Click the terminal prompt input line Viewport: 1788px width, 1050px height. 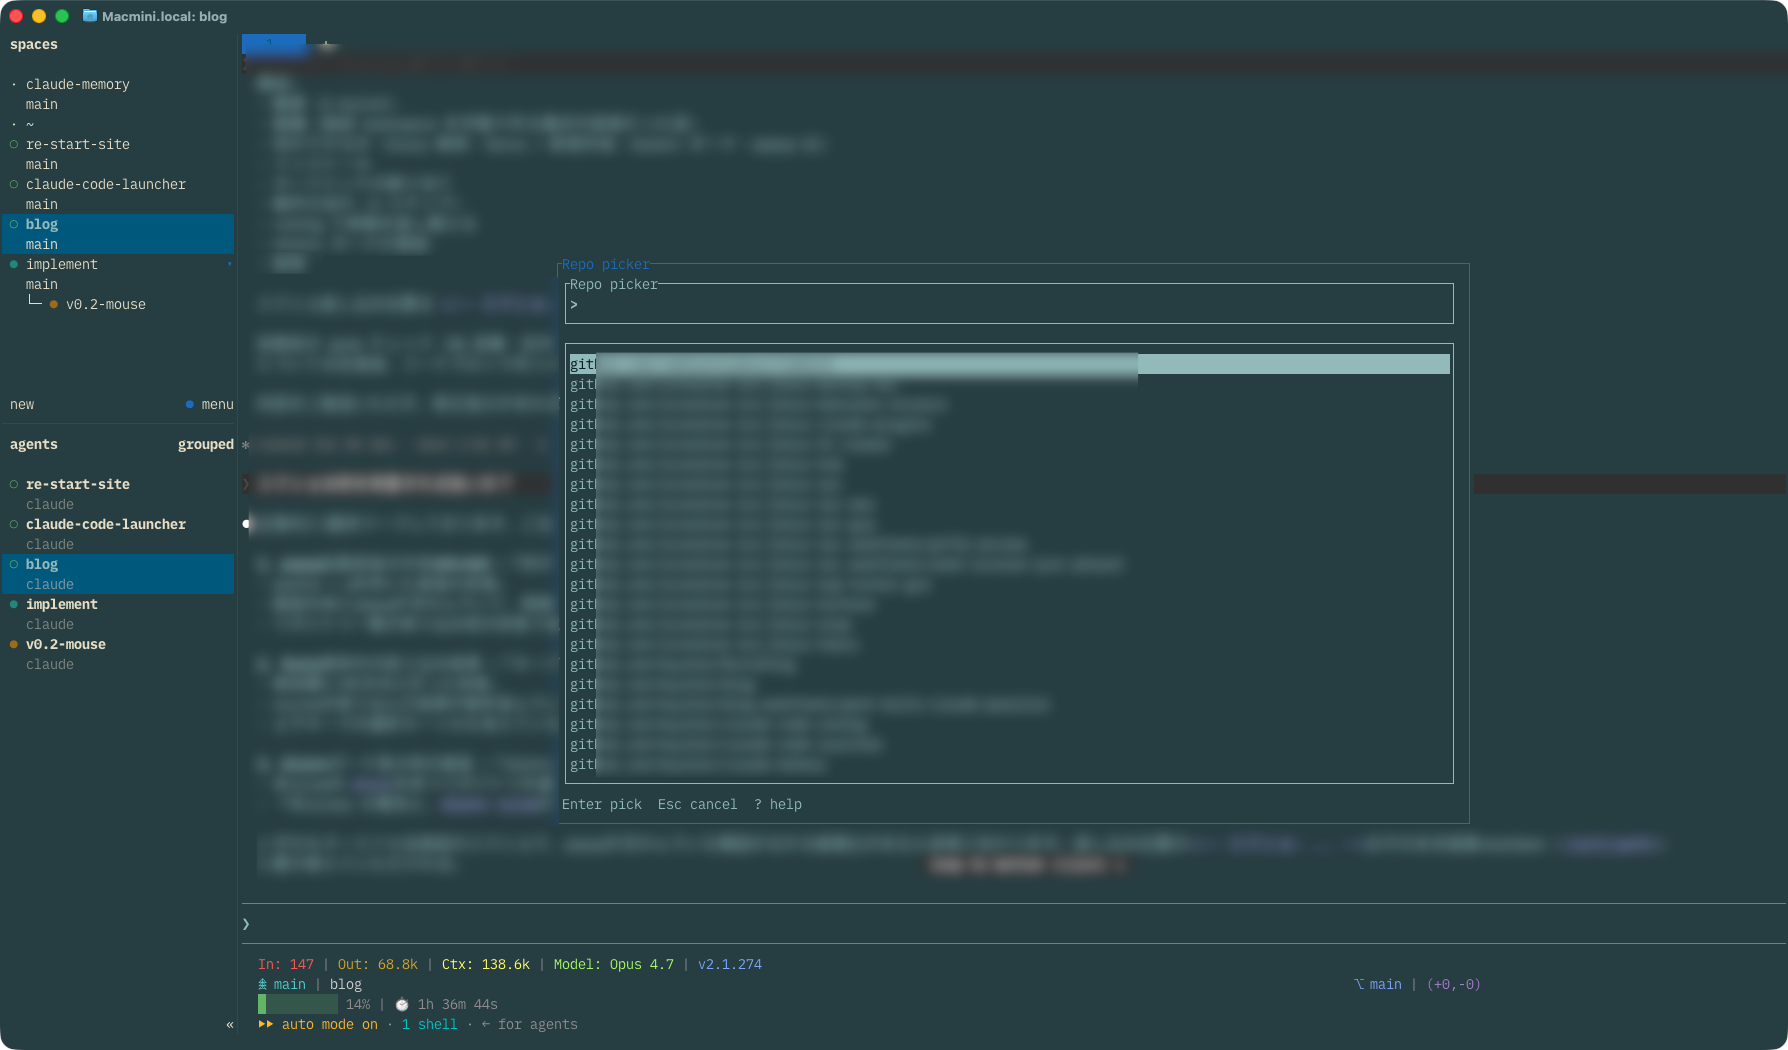click(1014, 924)
